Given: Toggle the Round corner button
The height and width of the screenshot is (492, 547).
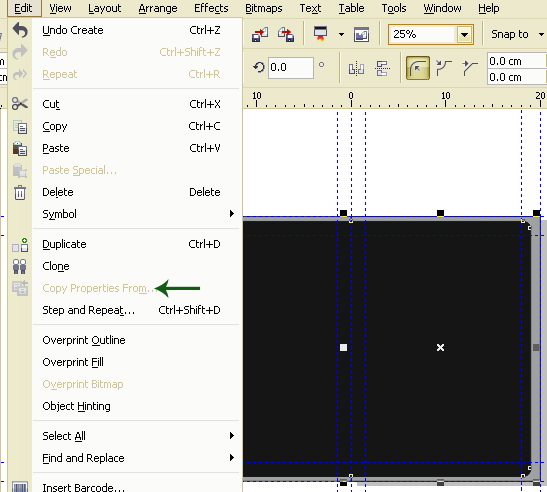Looking at the screenshot, I should (418, 68).
